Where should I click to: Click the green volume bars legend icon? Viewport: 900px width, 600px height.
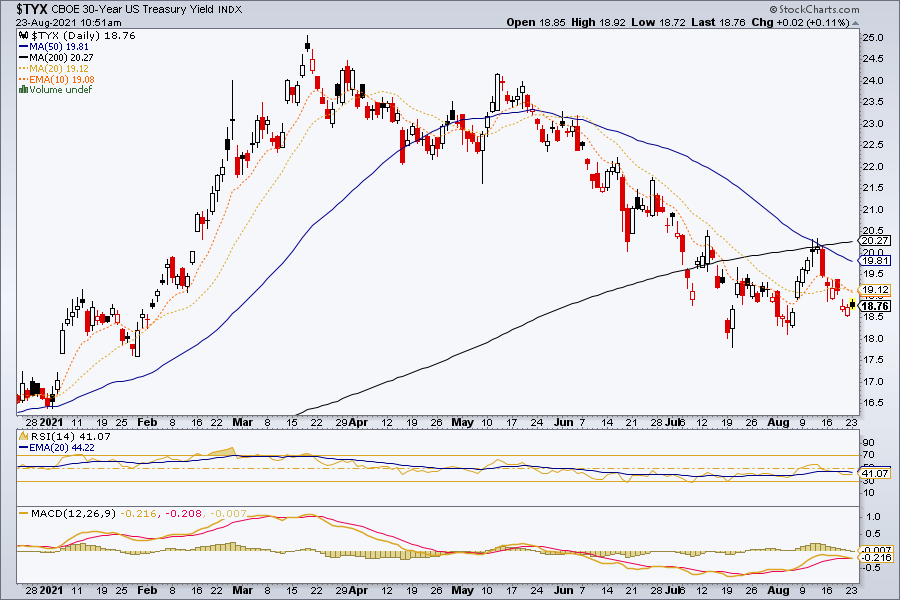tap(24, 90)
